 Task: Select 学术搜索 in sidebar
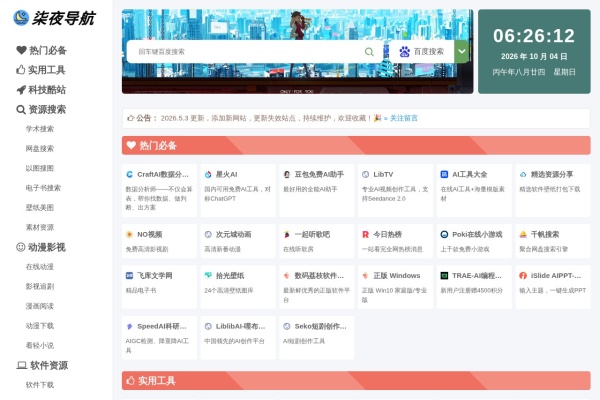(x=40, y=129)
